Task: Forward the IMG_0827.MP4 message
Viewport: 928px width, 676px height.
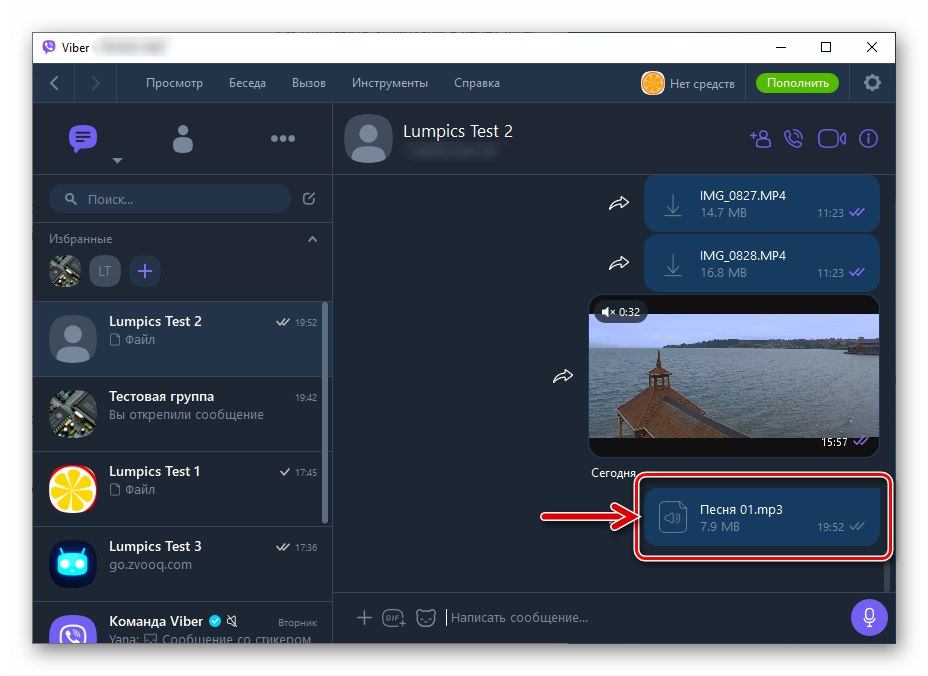Action: tap(618, 203)
